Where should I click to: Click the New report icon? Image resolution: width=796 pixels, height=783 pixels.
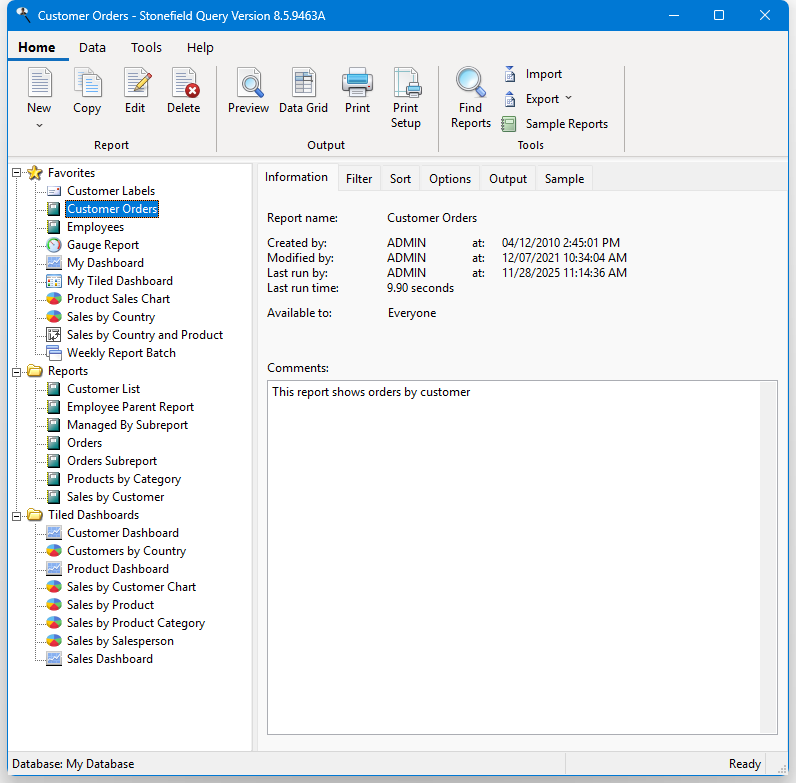[x=39, y=85]
